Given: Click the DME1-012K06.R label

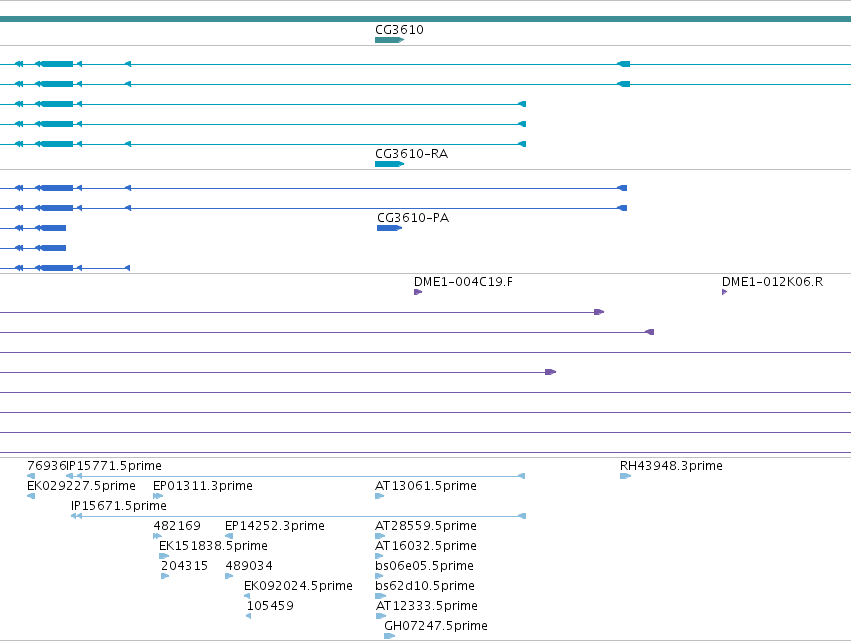Looking at the screenshot, I should (772, 282).
